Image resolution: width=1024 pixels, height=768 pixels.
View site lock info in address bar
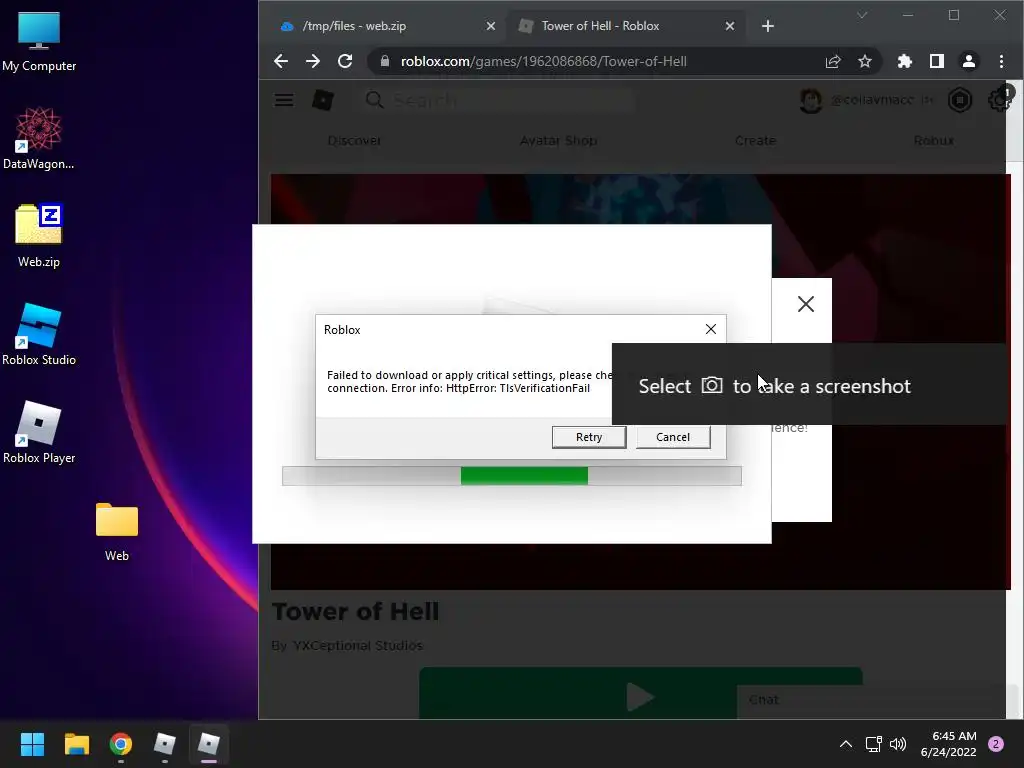click(385, 61)
